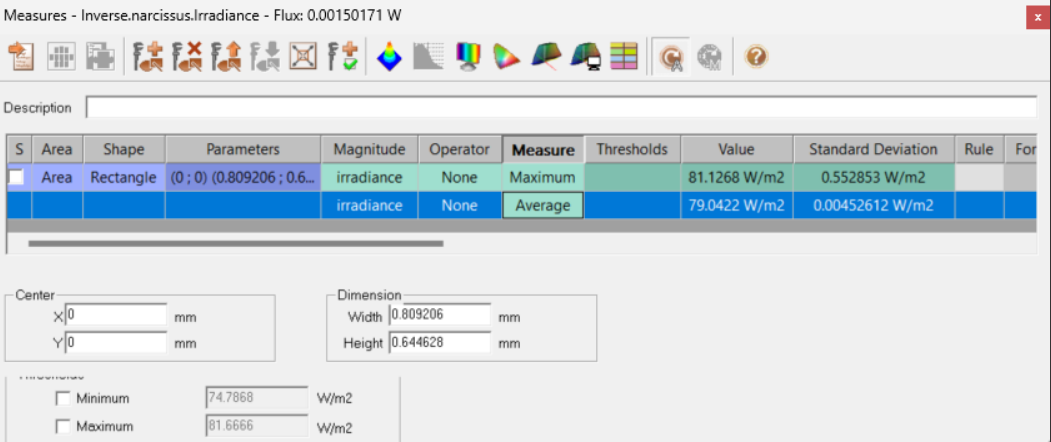Enable the Minimum threshold checkbox

63,399
